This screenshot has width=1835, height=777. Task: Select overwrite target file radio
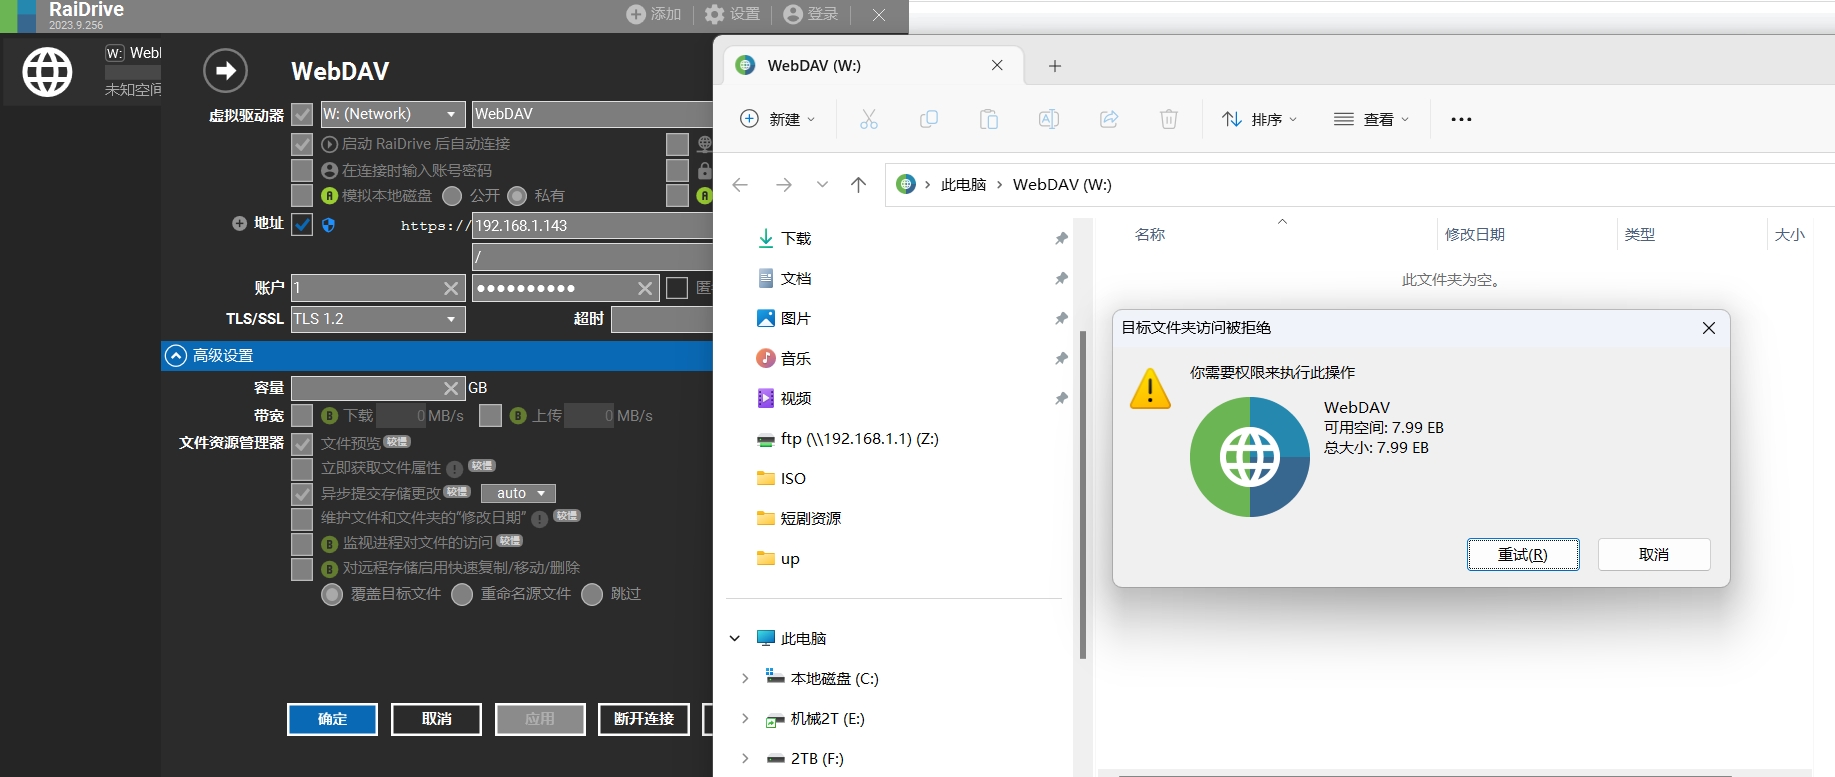click(x=332, y=595)
